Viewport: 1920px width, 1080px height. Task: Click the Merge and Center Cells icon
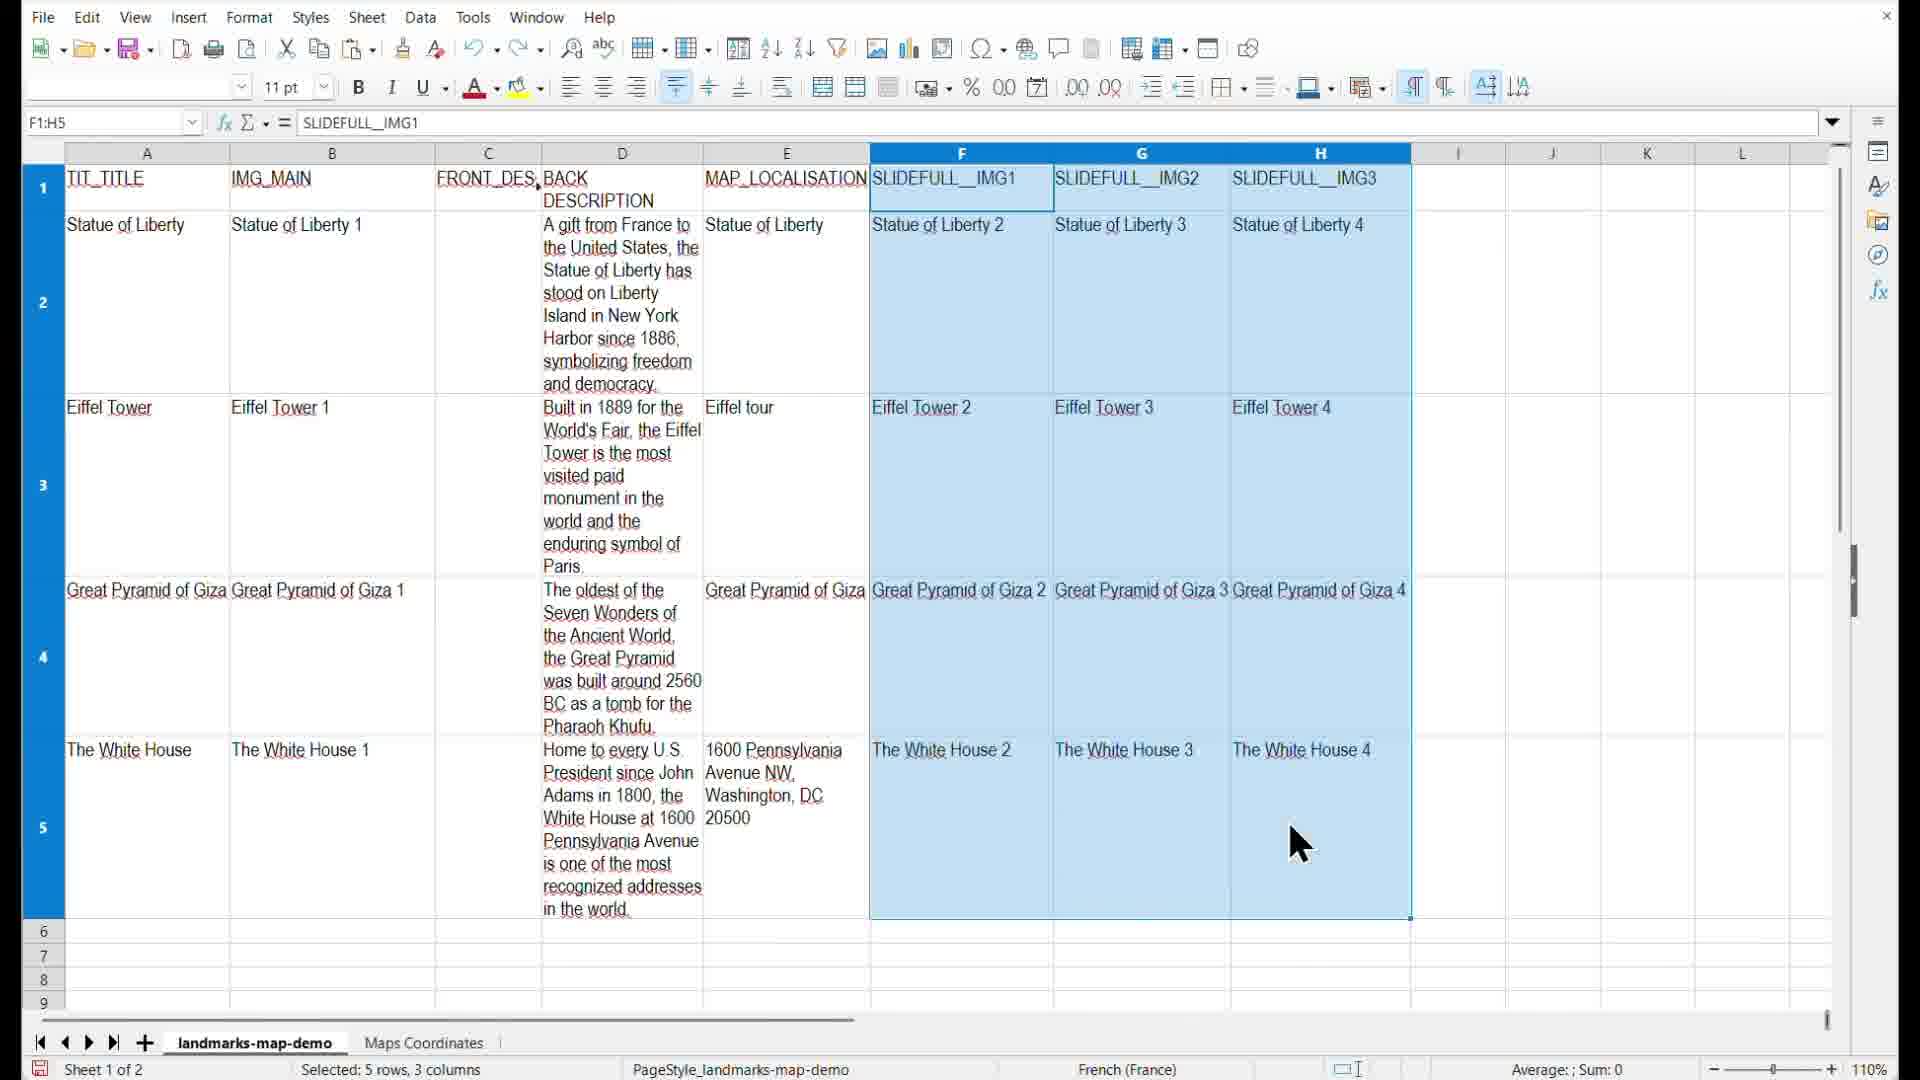coord(823,88)
